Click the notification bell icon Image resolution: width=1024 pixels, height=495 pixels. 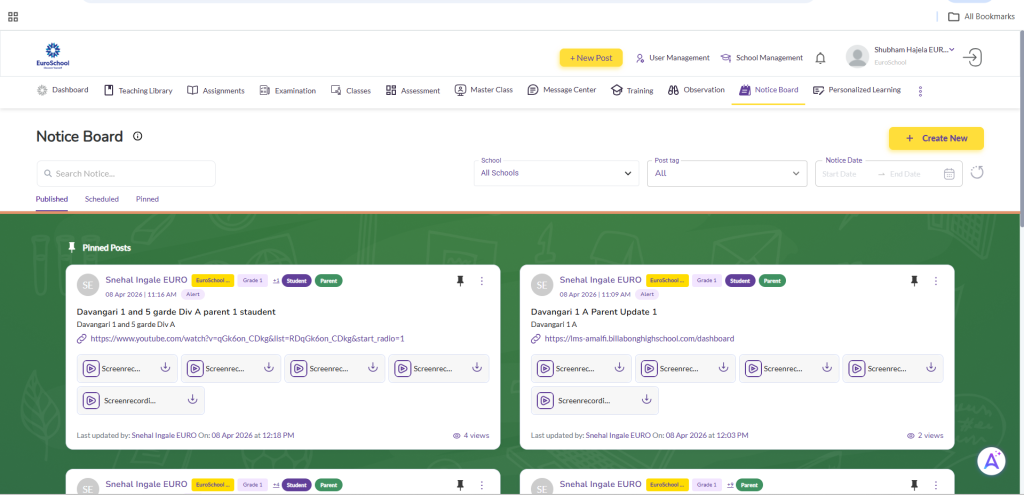[x=820, y=58]
